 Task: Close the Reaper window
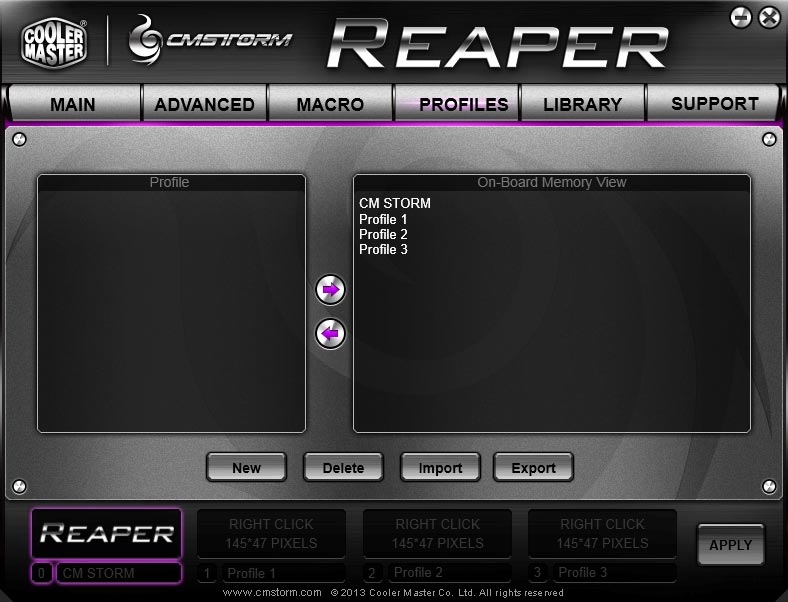coord(769,18)
